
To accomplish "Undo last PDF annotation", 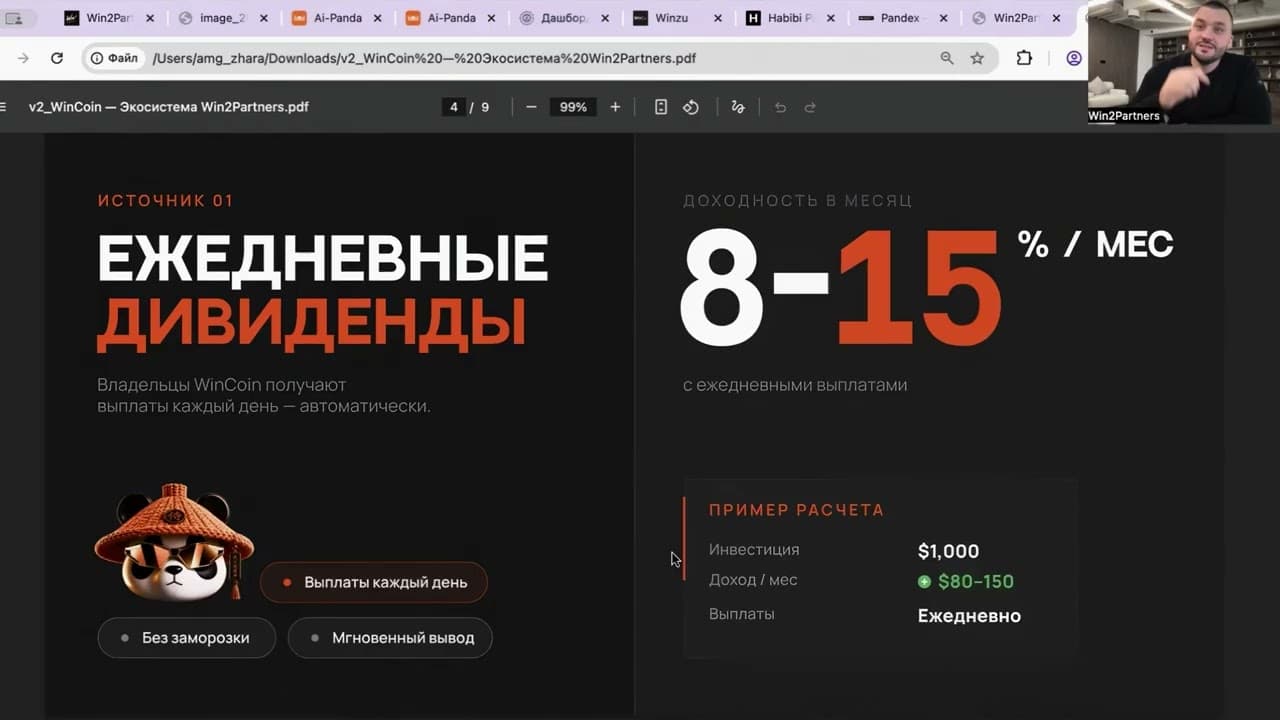I will click(781, 107).
